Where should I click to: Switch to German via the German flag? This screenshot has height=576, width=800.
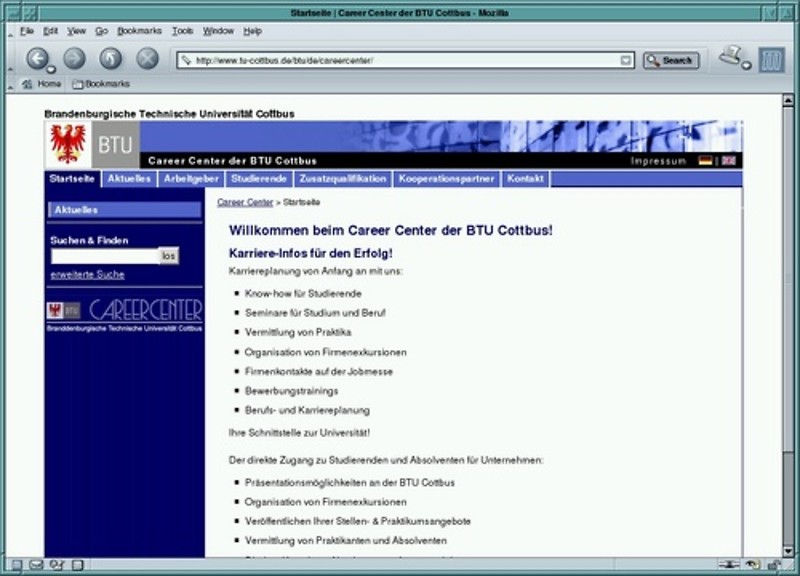706,161
